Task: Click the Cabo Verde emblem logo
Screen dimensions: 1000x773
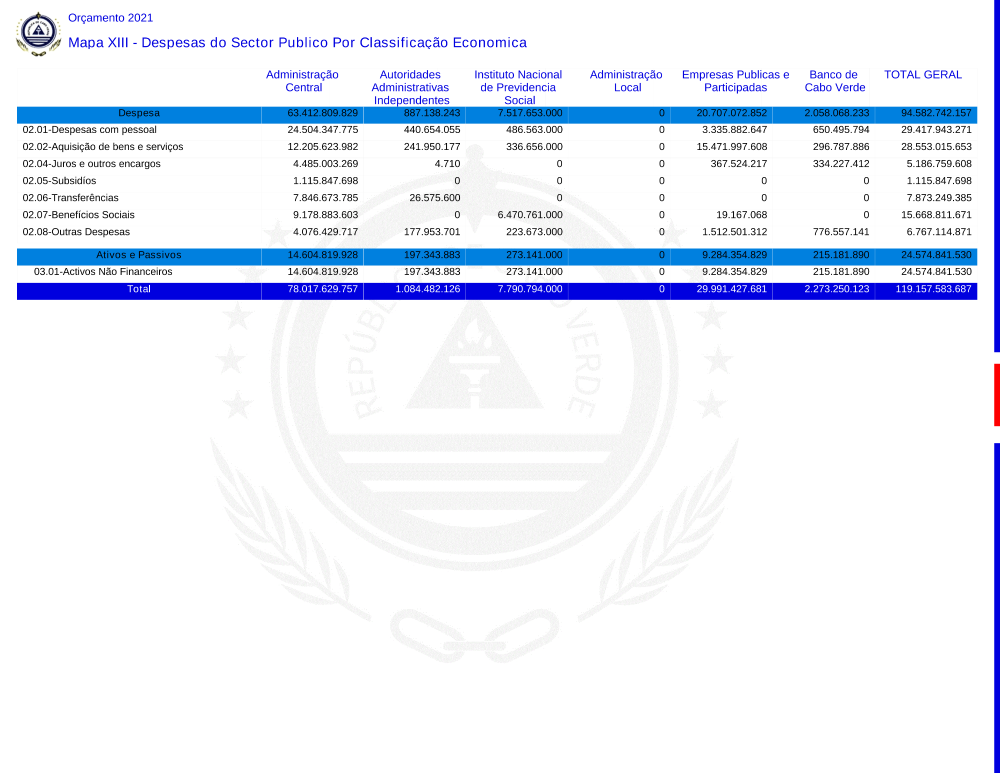Action: [38, 34]
